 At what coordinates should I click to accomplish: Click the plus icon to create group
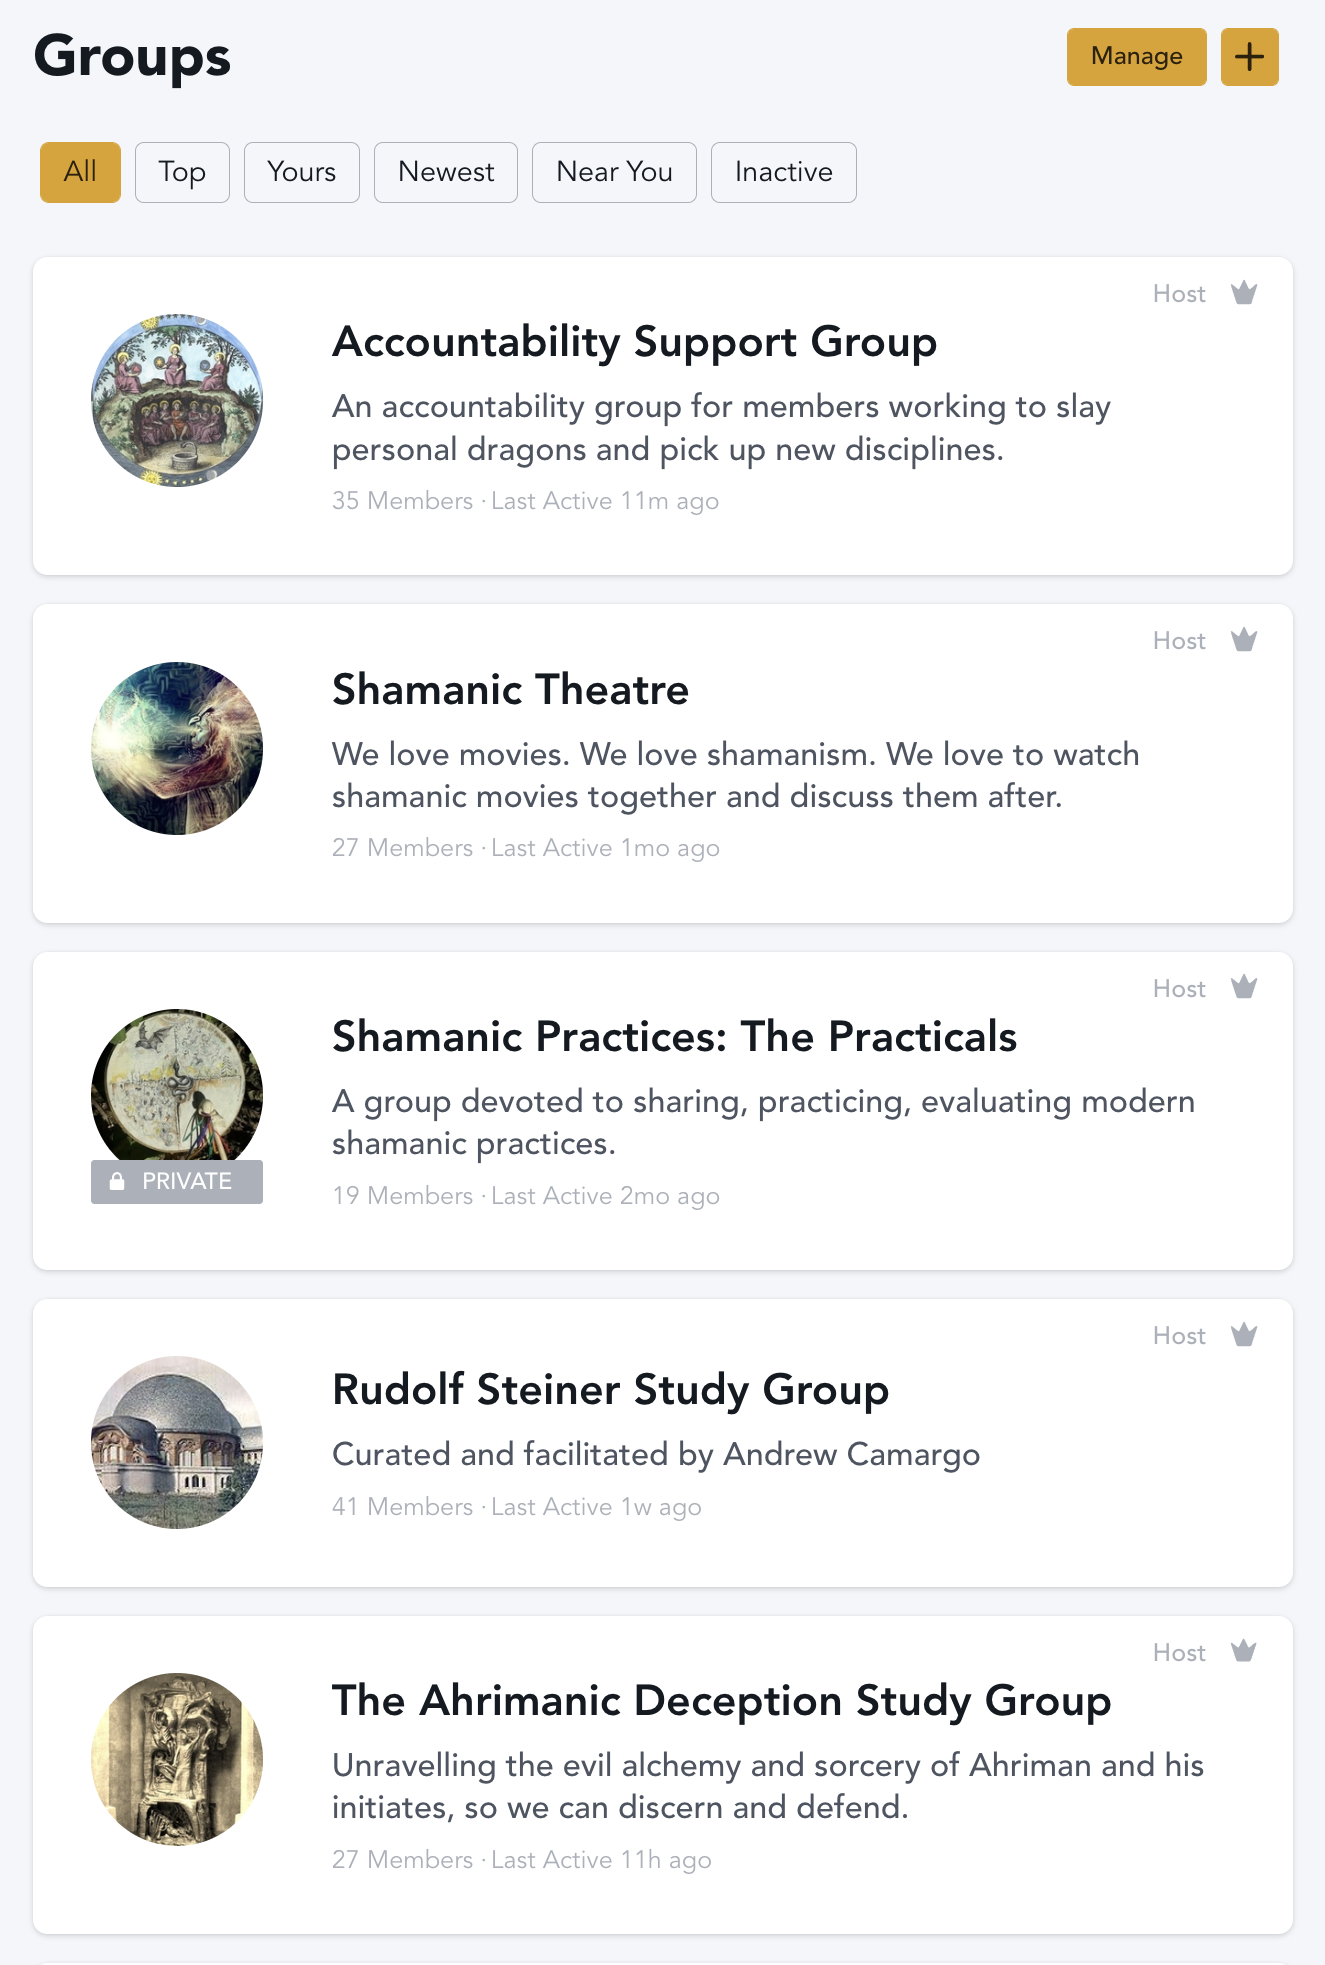(x=1249, y=57)
